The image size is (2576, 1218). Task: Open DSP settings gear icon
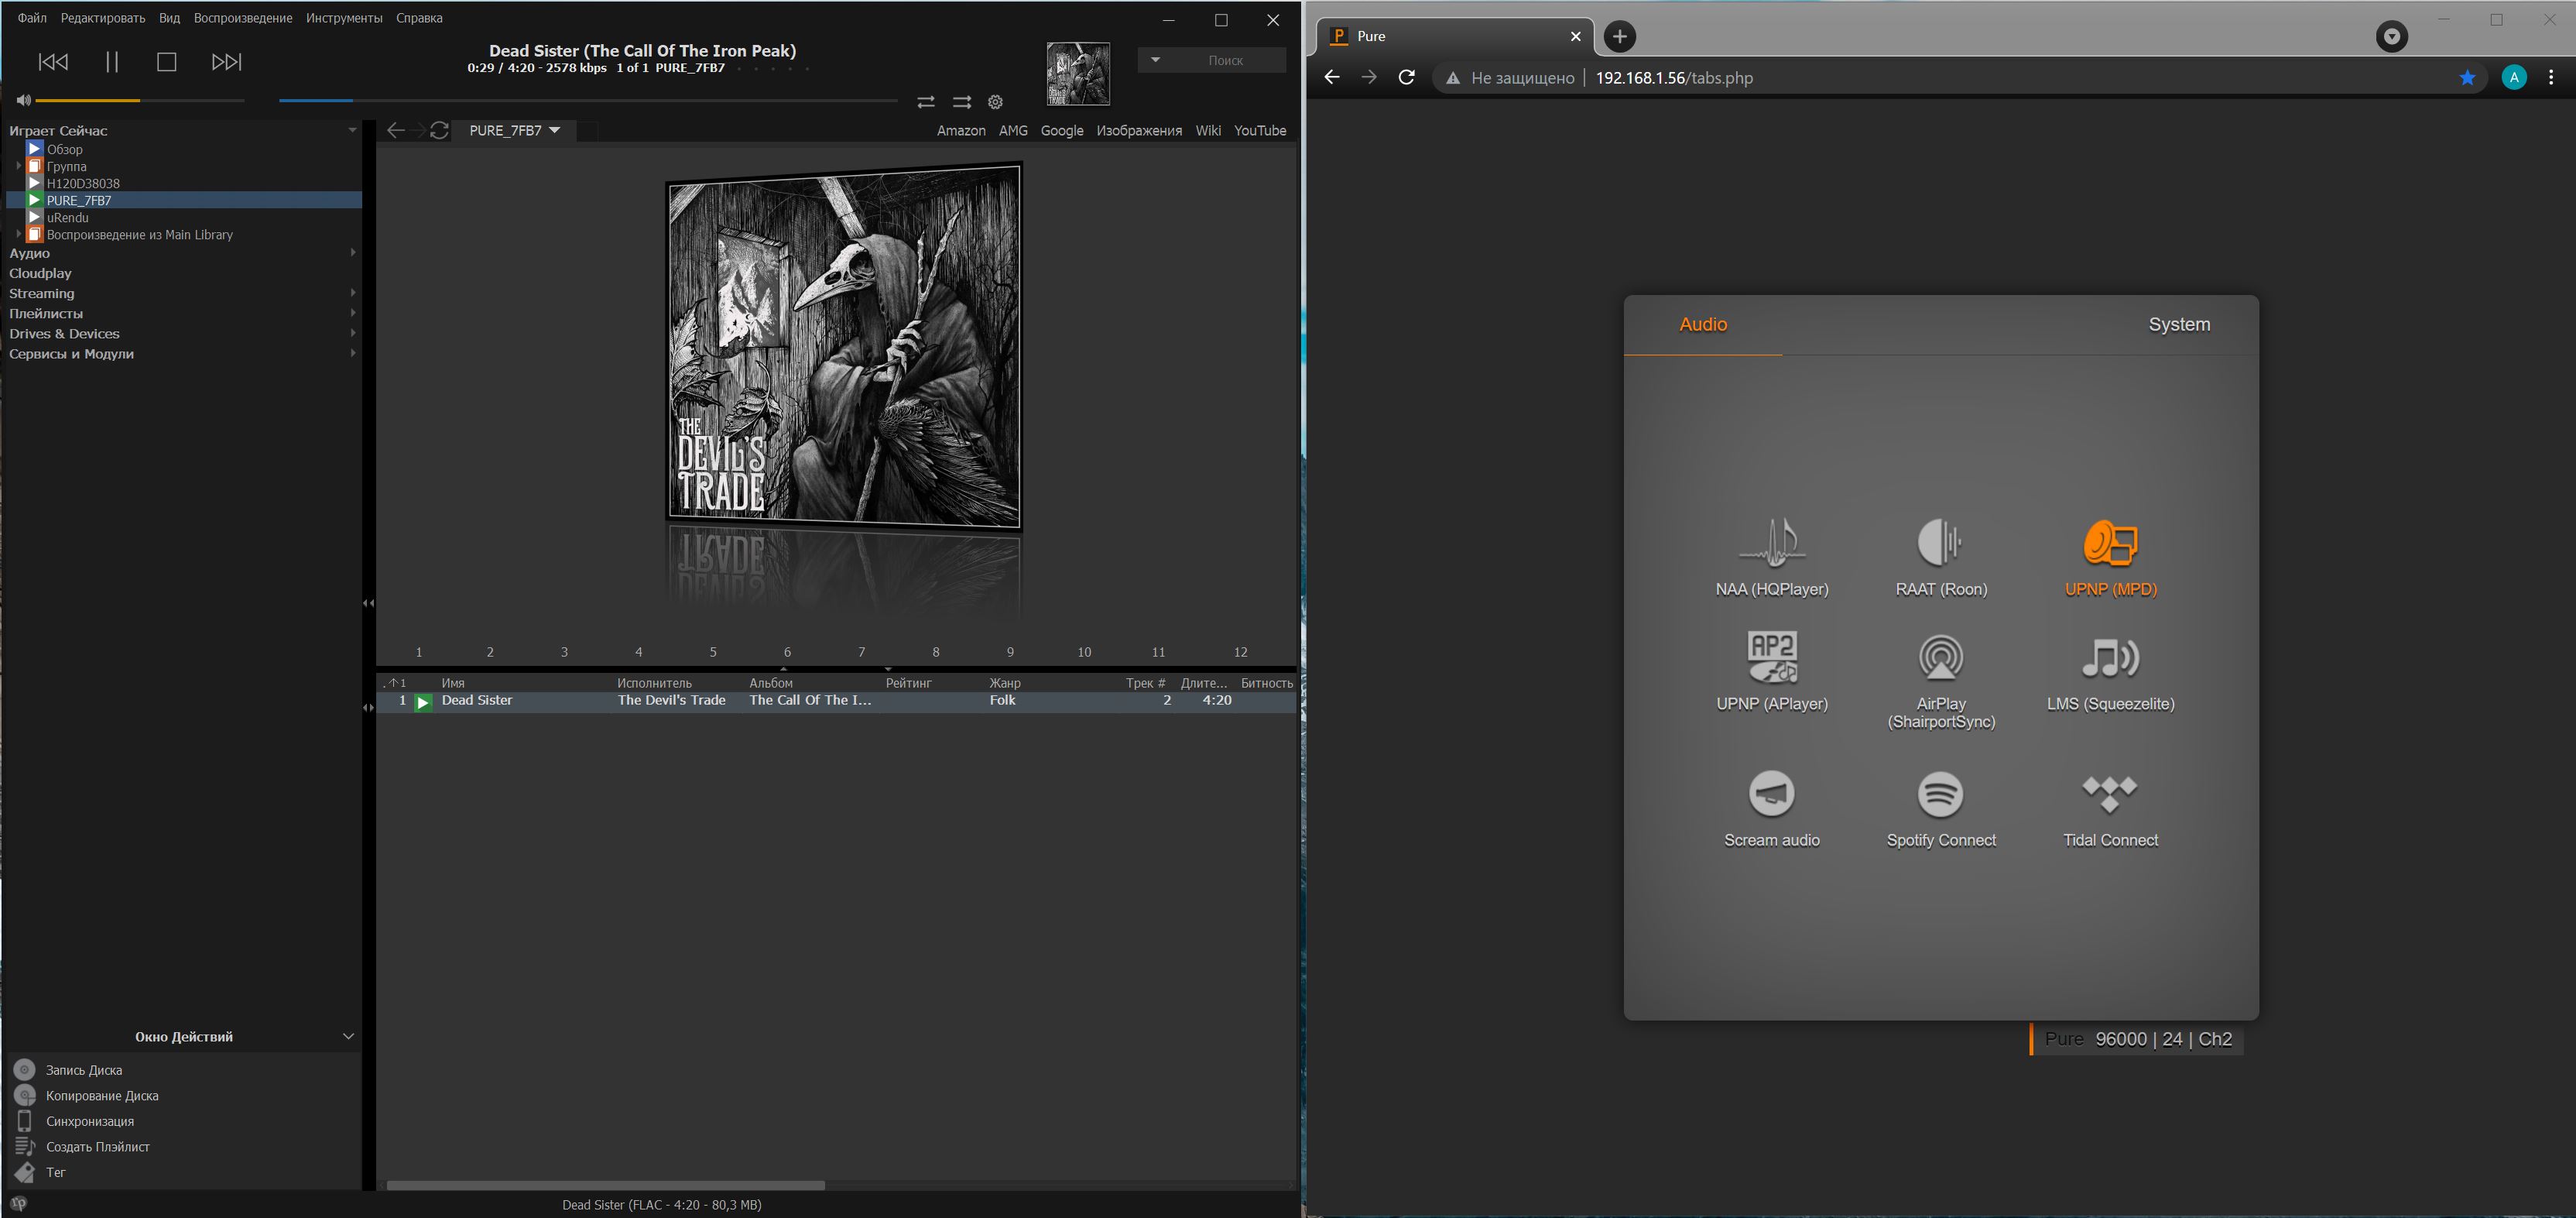(x=995, y=102)
